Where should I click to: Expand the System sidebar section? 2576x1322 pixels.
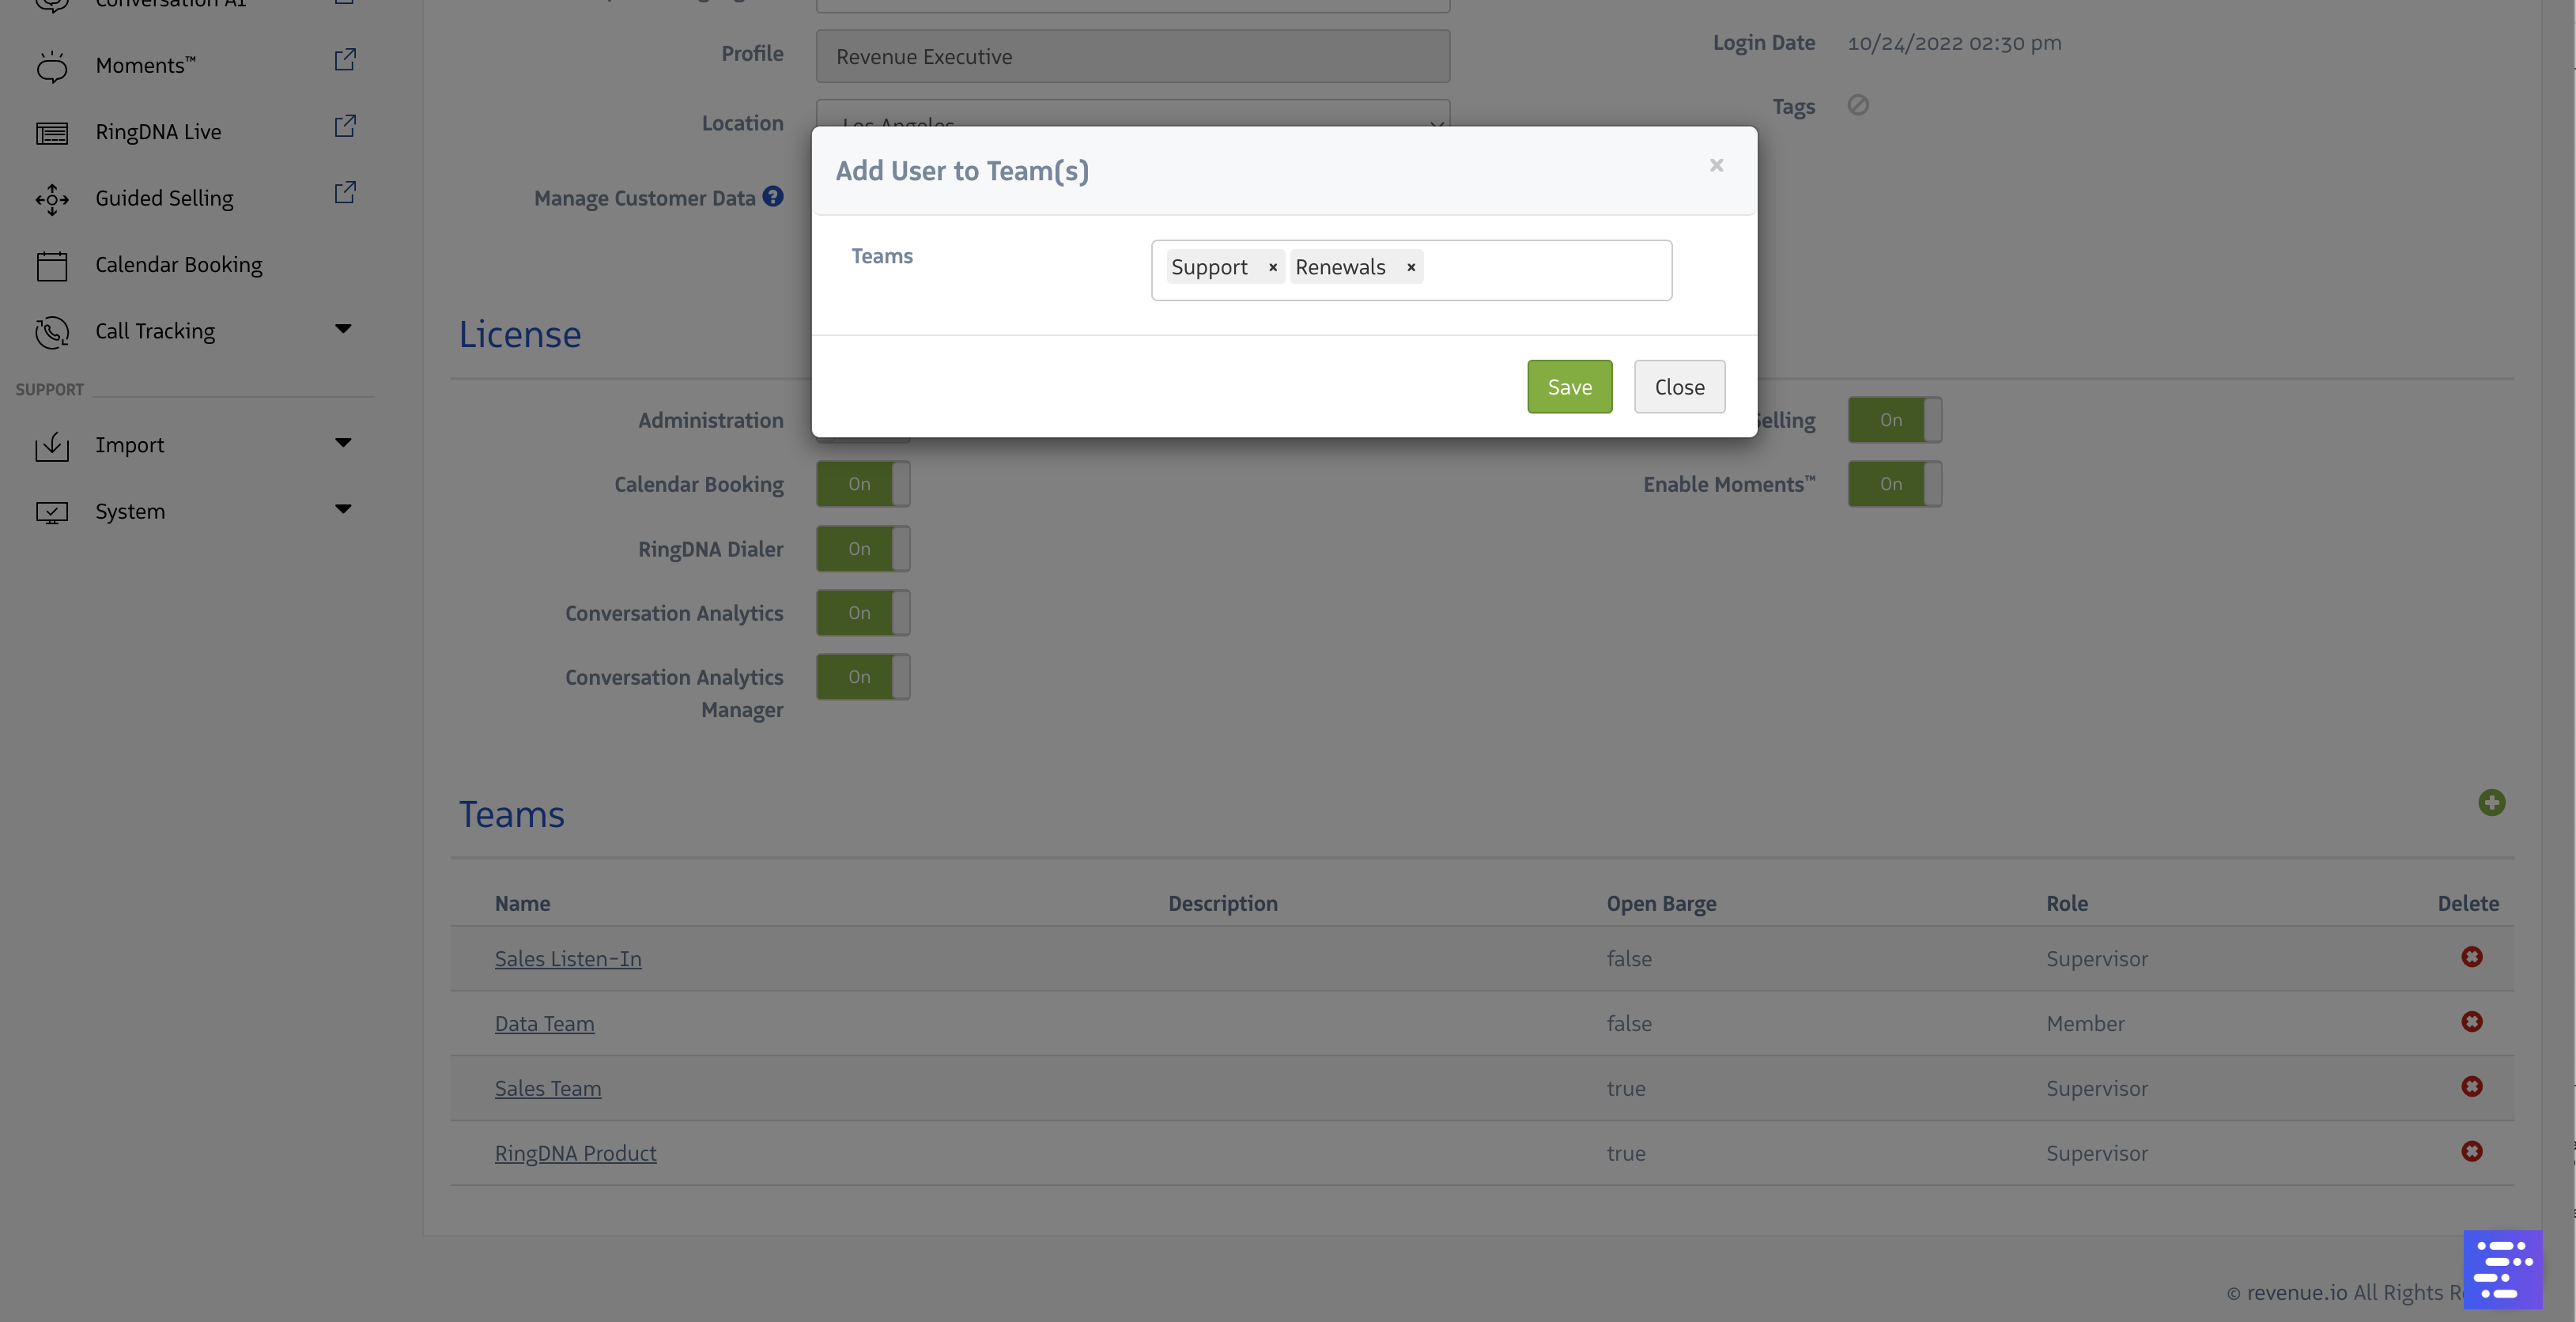[343, 509]
